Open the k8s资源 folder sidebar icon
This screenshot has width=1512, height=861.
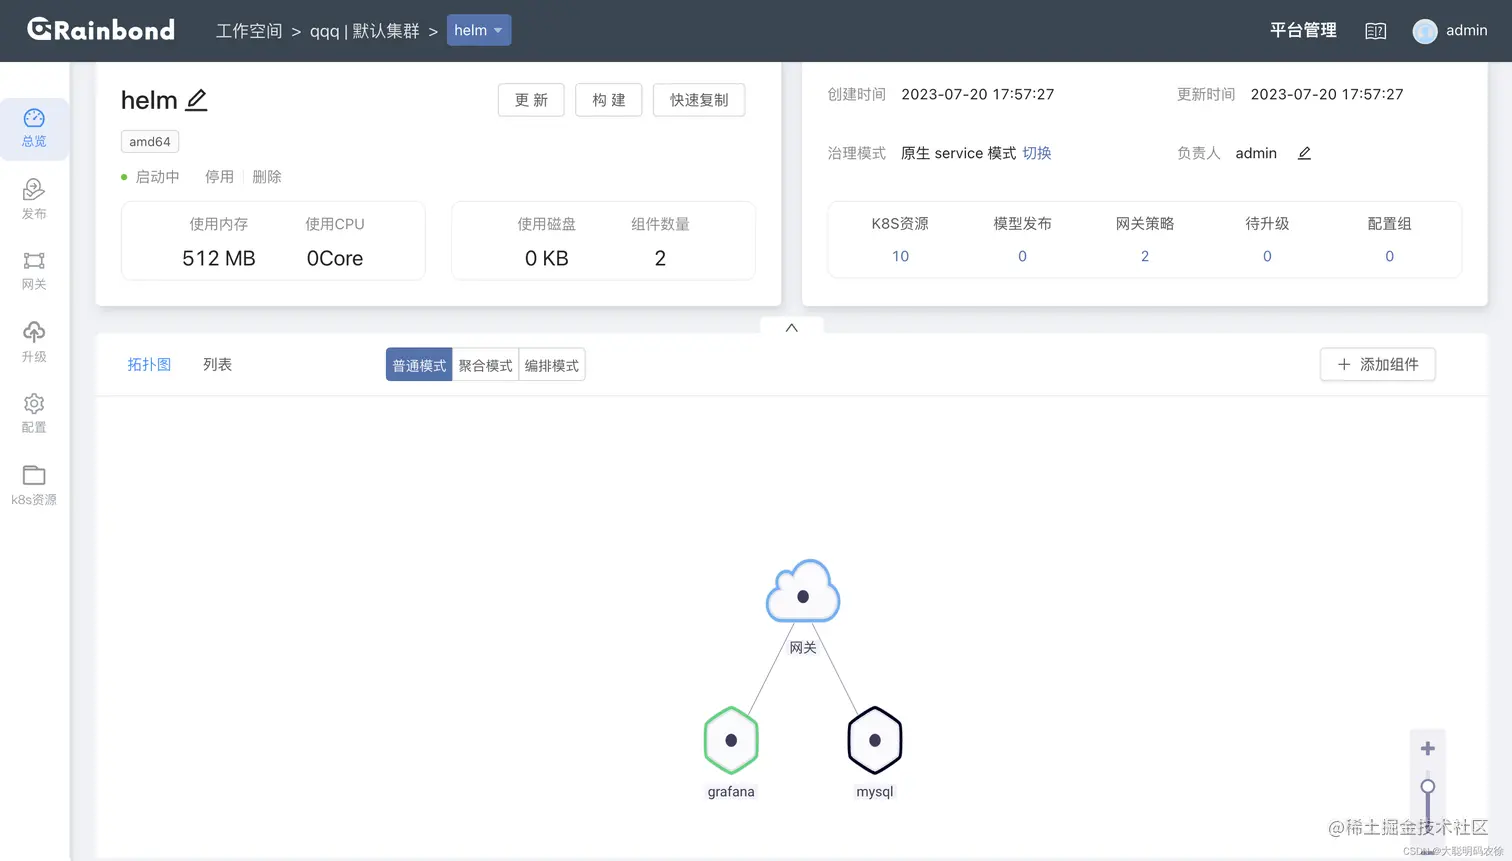click(34, 485)
